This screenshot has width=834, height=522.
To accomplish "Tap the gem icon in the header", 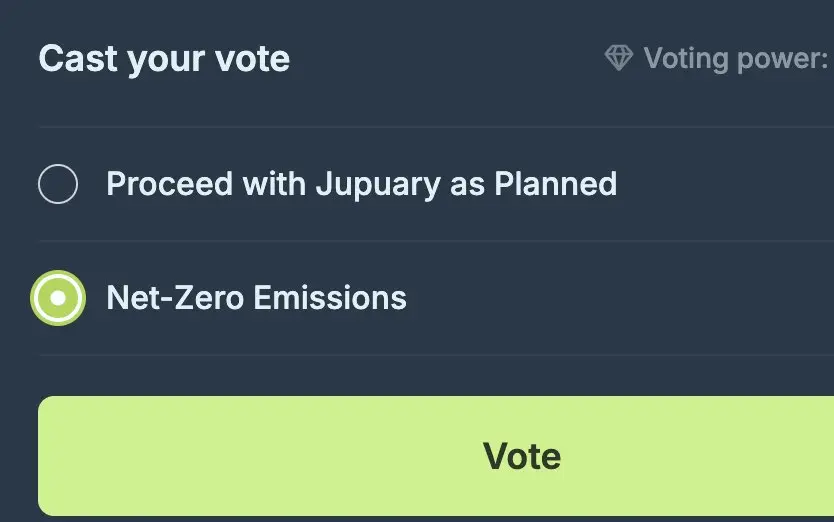I will point(619,58).
